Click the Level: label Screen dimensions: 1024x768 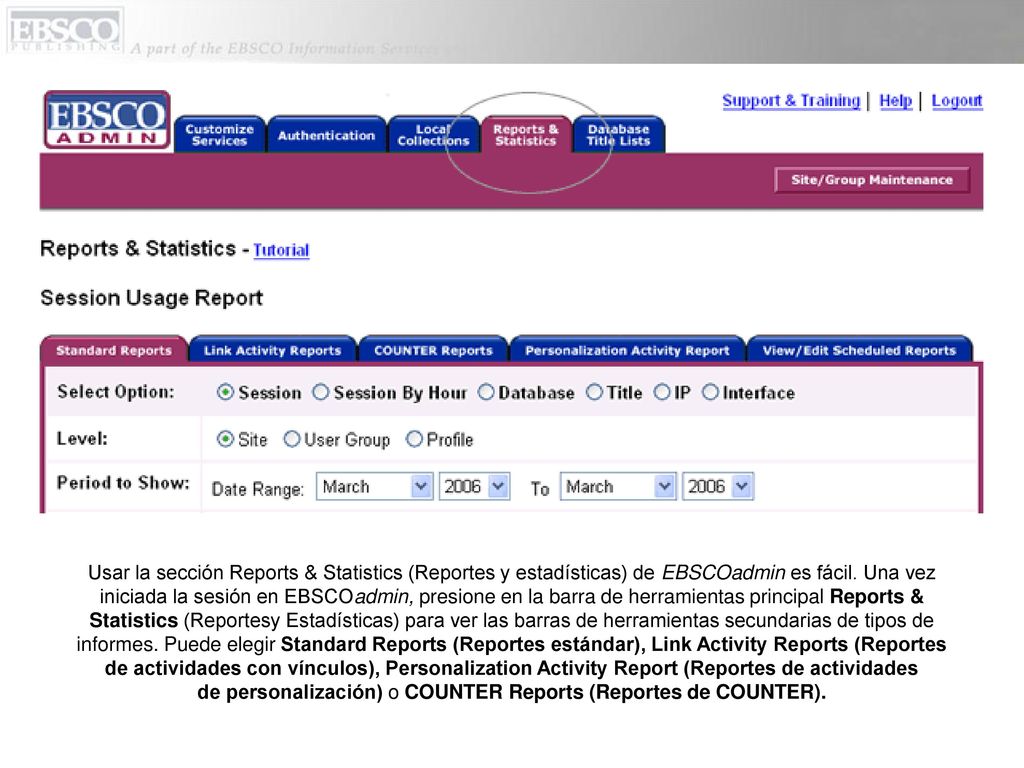pyautogui.click(x=82, y=438)
